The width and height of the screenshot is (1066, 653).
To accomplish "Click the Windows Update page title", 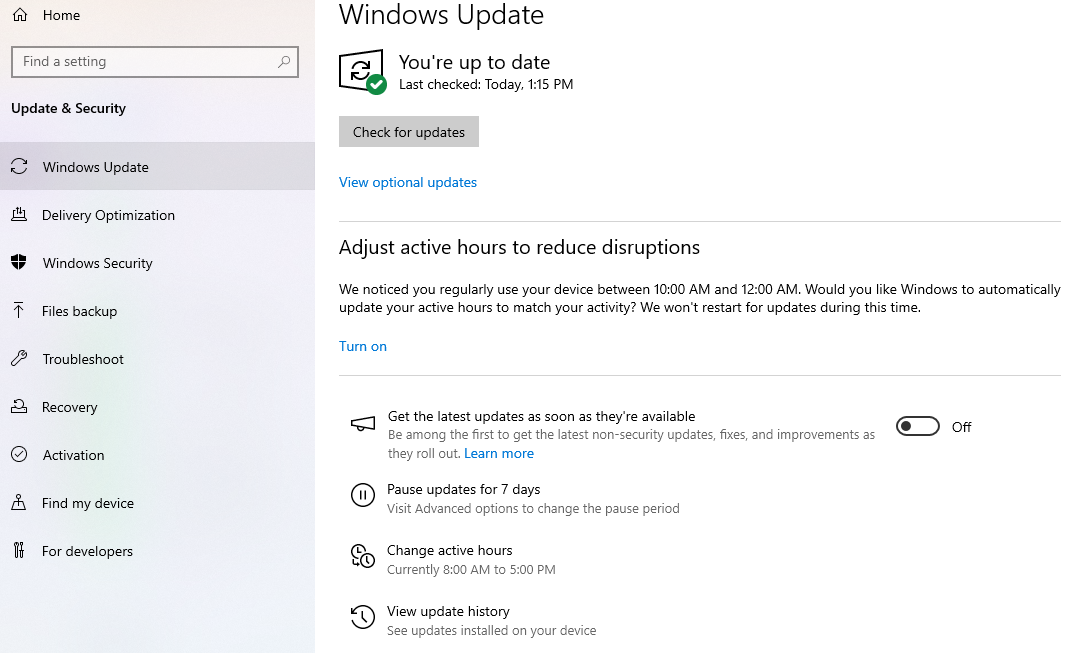I will [x=441, y=15].
